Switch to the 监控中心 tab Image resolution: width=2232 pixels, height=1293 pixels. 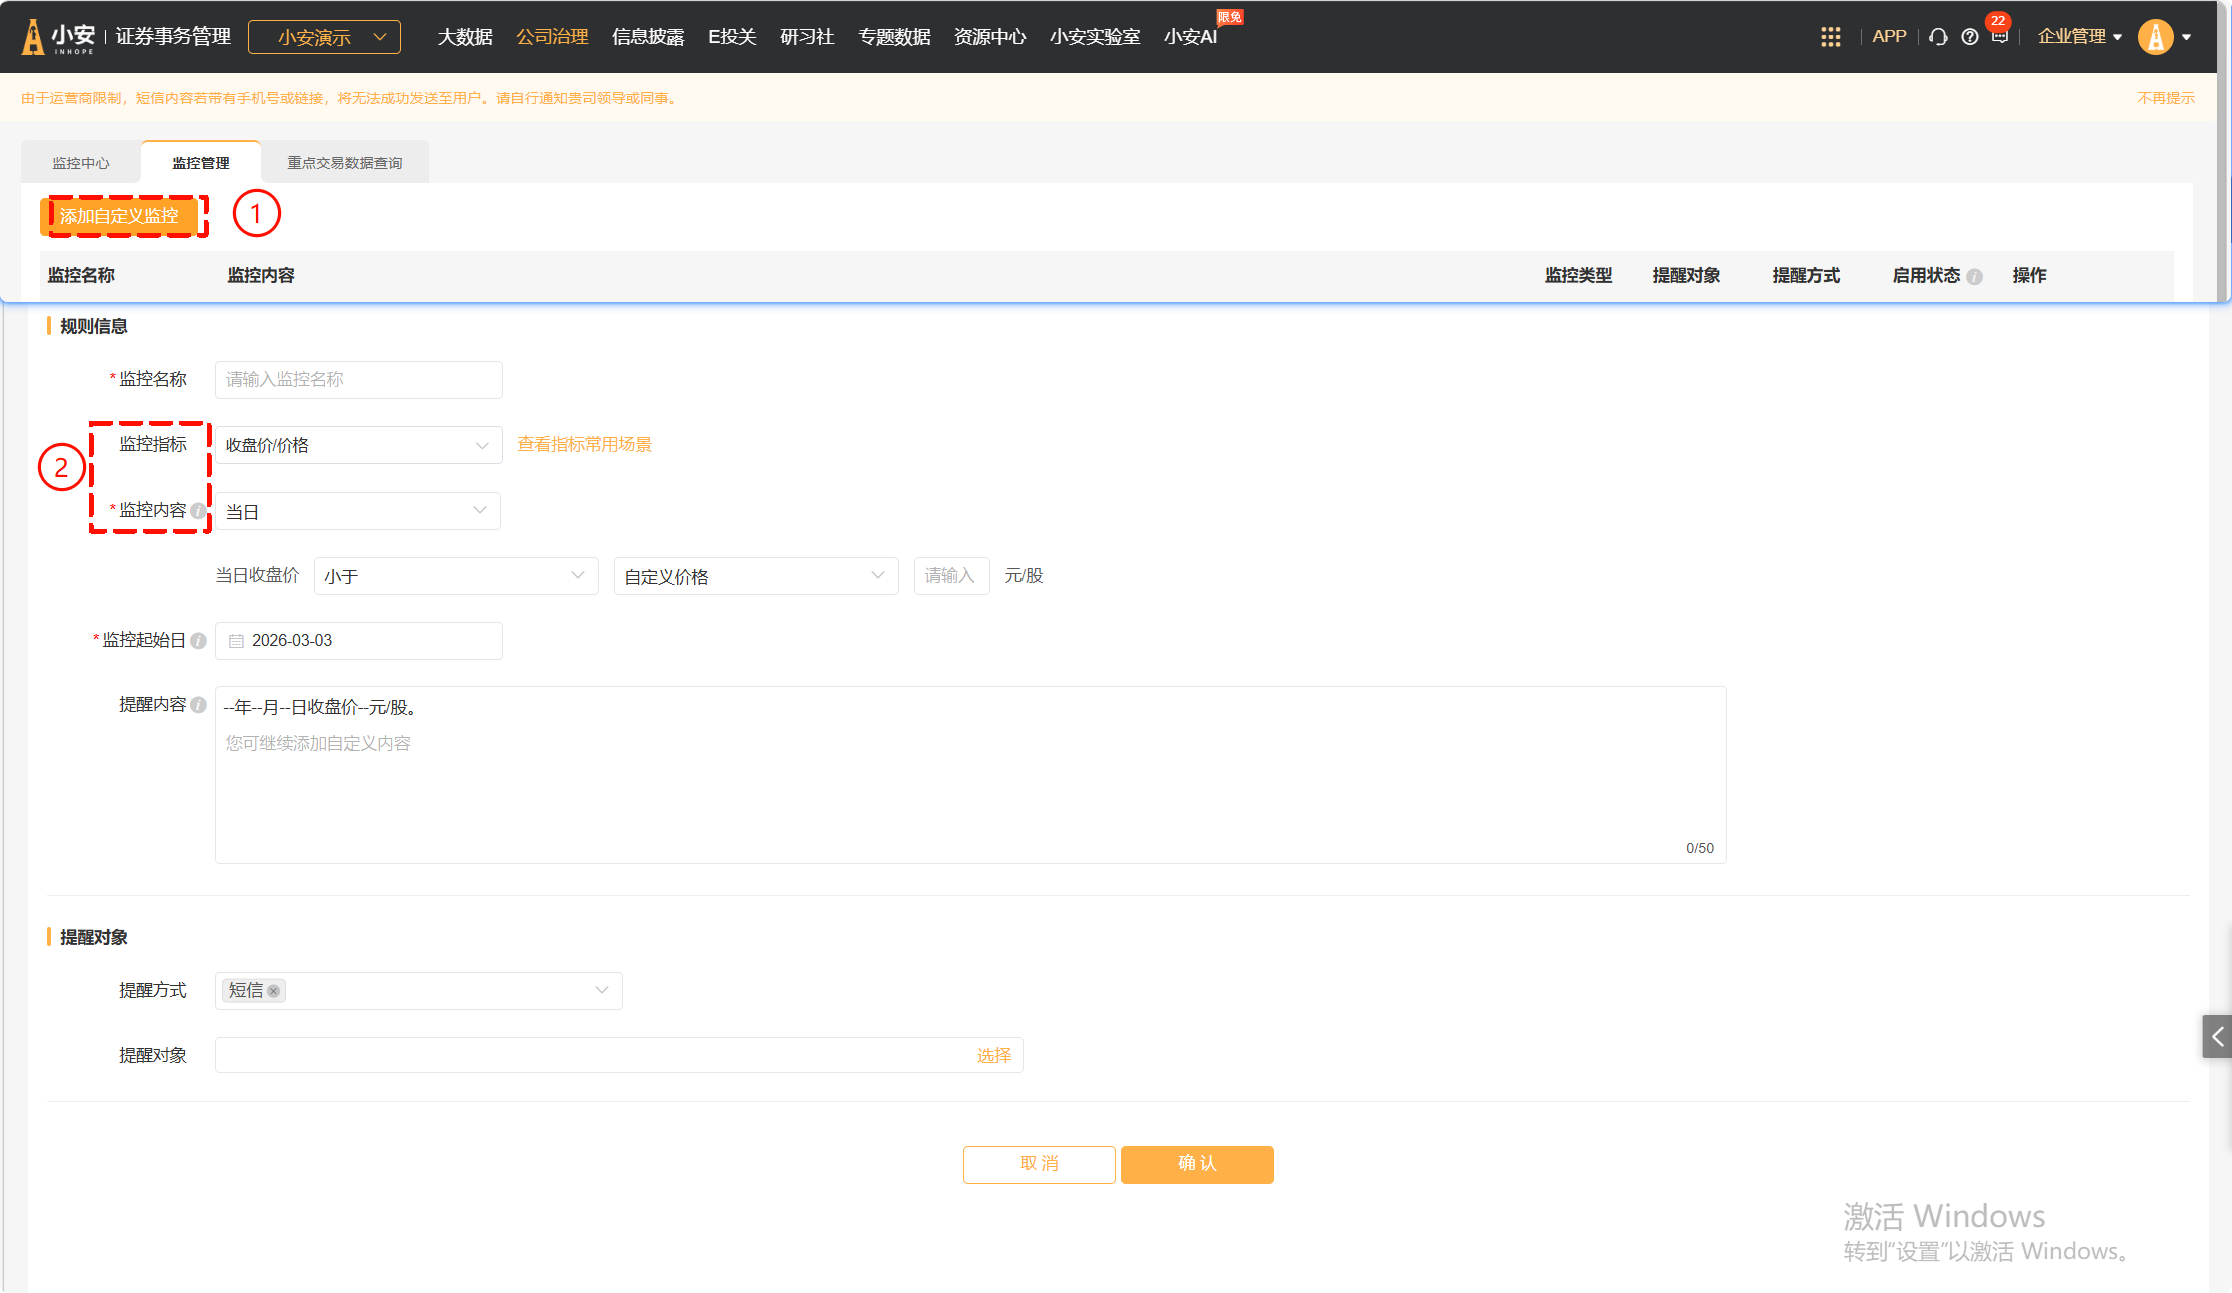coord(81,163)
